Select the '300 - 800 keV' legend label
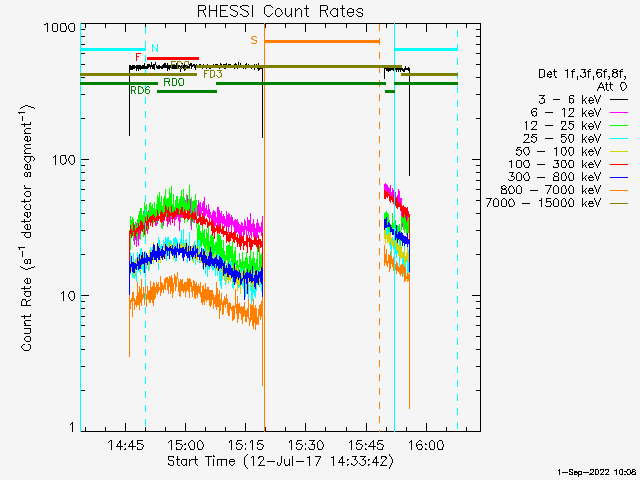Image resolution: width=640 pixels, height=480 pixels. pyautogui.click(x=555, y=177)
